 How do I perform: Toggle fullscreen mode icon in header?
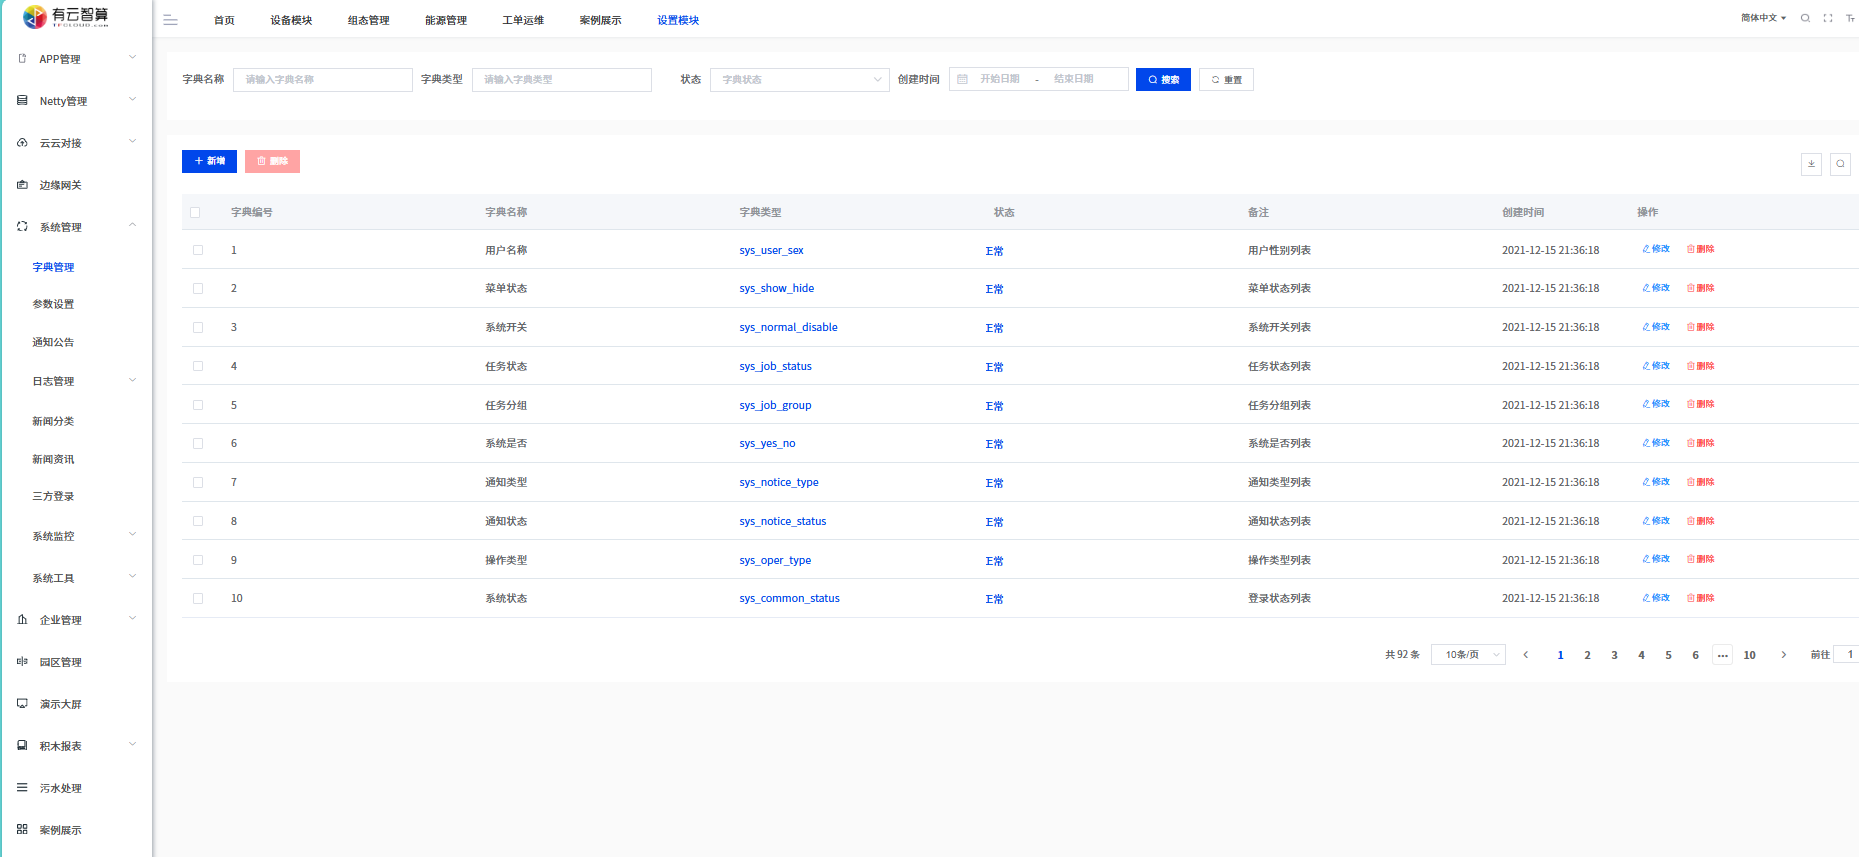1828,18
